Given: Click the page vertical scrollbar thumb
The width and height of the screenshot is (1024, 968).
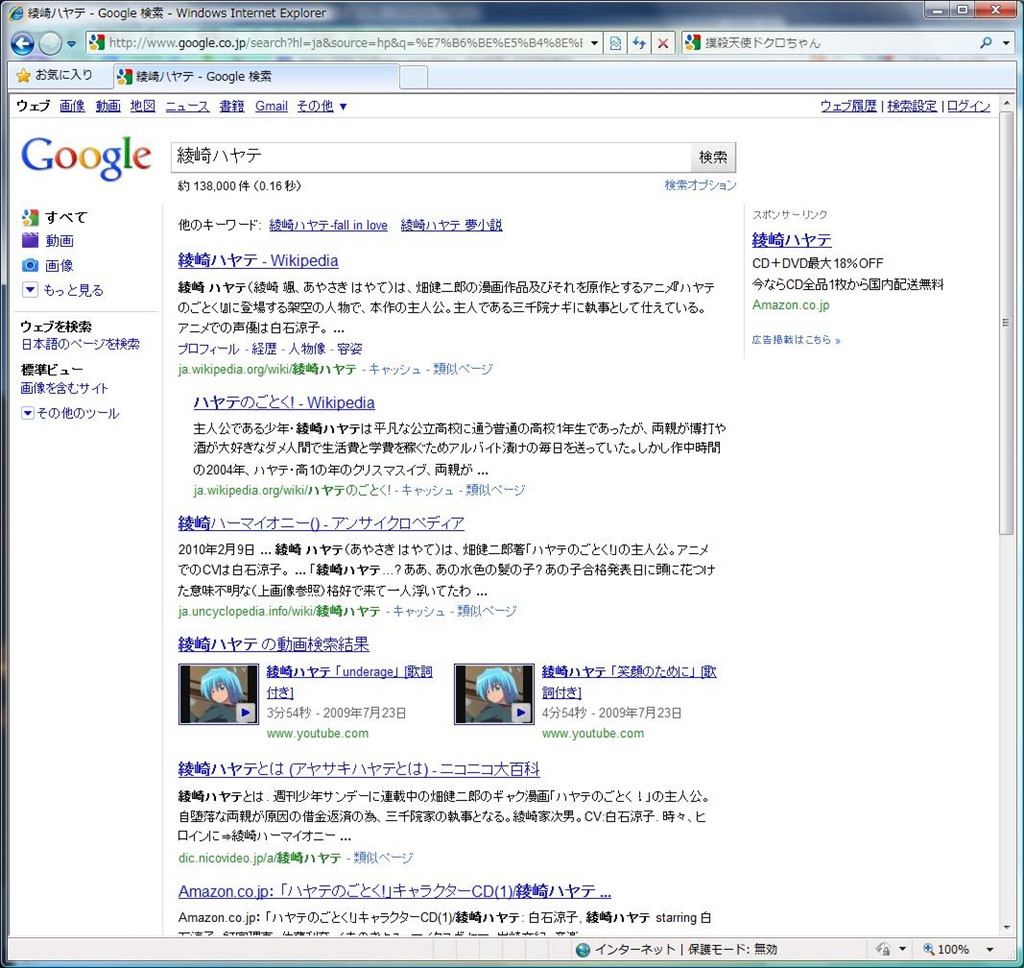Looking at the screenshot, I should pyautogui.click(x=1006, y=323).
